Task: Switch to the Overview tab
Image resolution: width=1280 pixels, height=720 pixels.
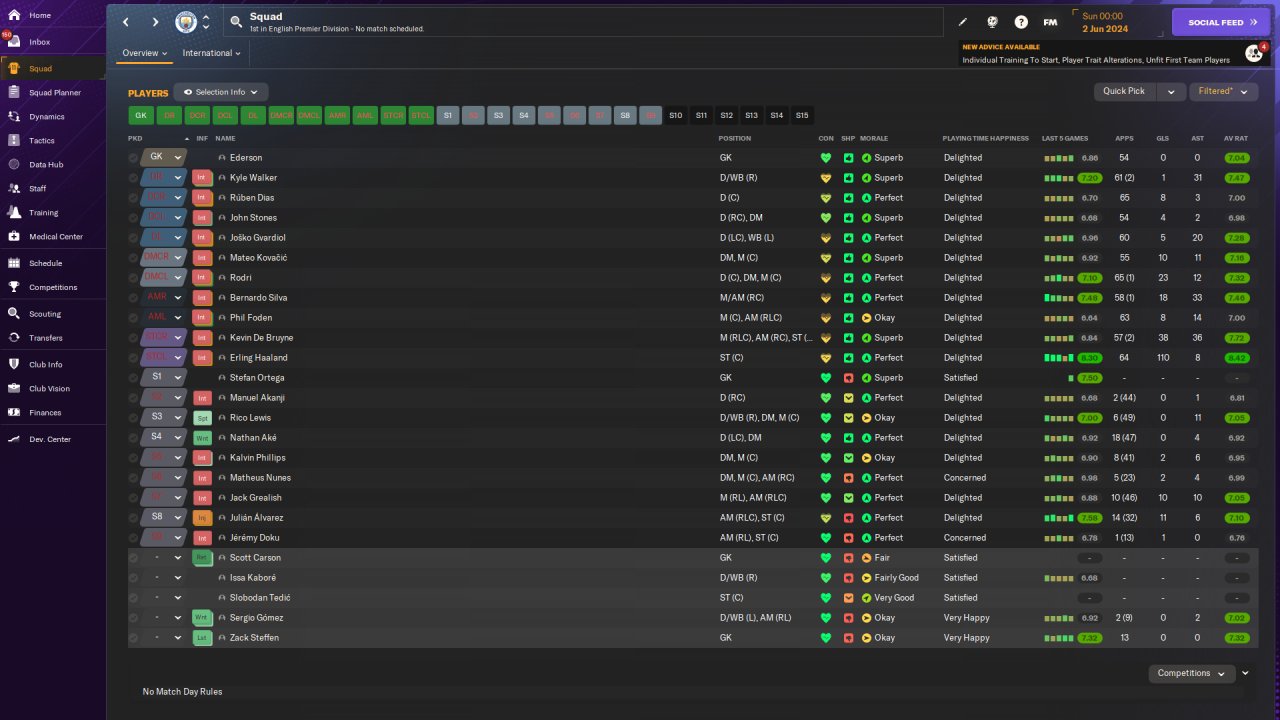Action: [x=144, y=53]
